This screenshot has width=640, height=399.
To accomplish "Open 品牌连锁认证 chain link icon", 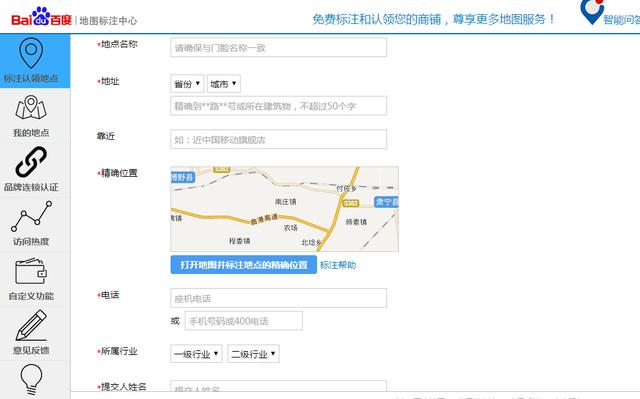I will click(x=31, y=162).
